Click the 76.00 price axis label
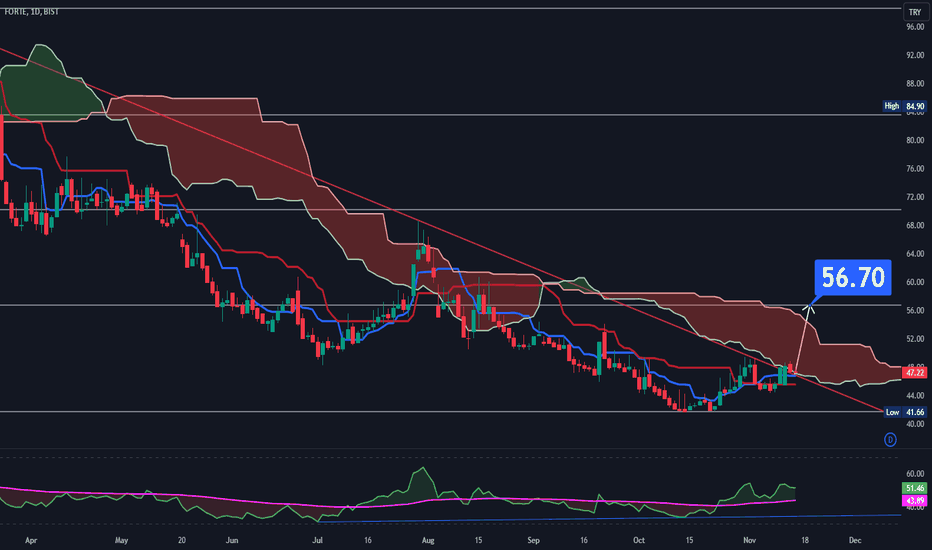Screen dimensions: 932x550 pyautogui.click(x=915, y=169)
